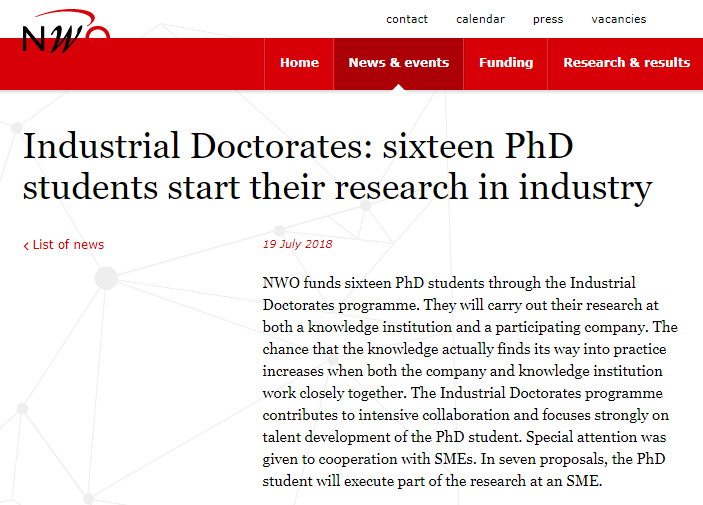The height and width of the screenshot is (505, 703).
Task: Click the paragraph starting 'NWO funds sixteen PhD students'
Action: (x=470, y=382)
